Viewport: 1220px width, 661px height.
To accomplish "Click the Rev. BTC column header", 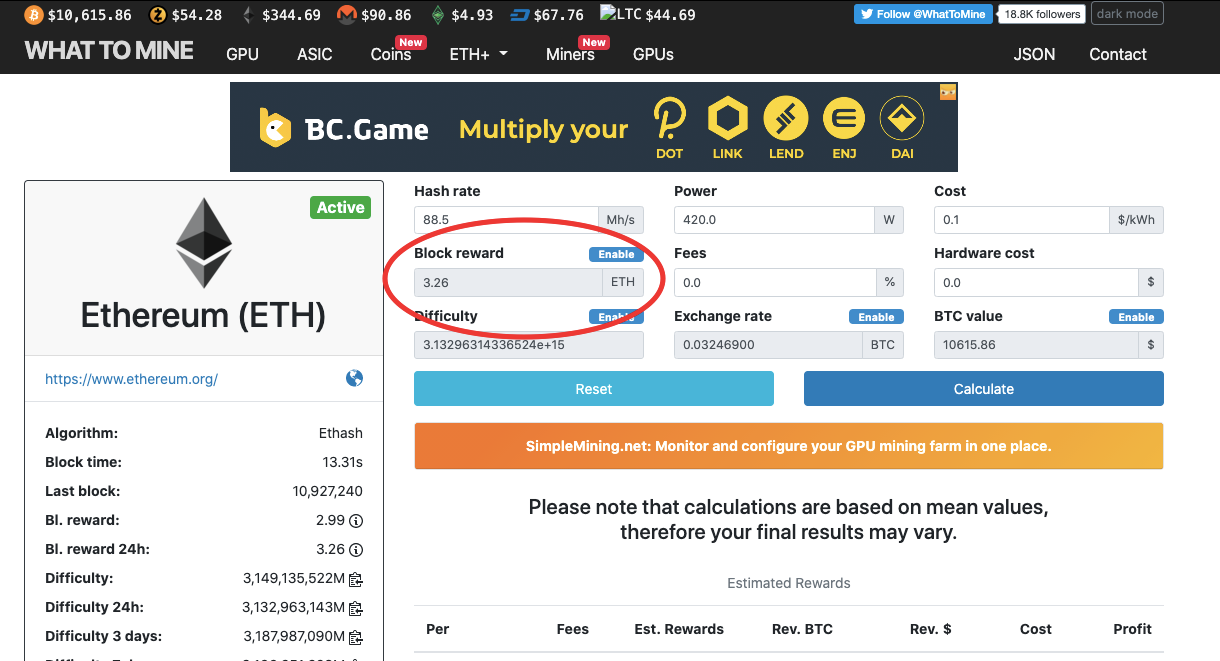I will [802, 629].
